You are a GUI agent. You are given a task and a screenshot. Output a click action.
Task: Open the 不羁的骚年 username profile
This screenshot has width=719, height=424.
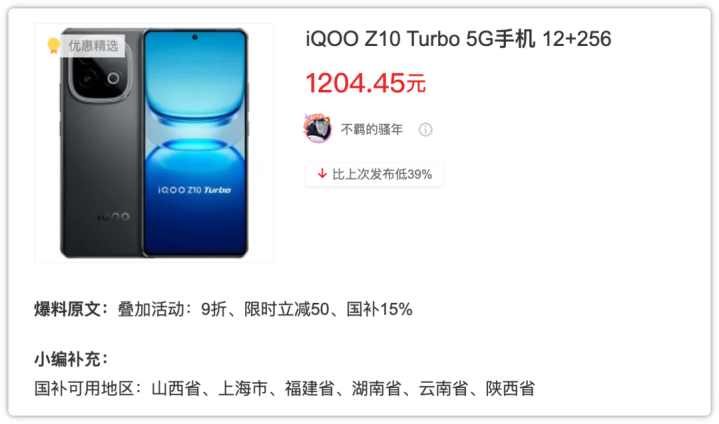click(x=371, y=130)
